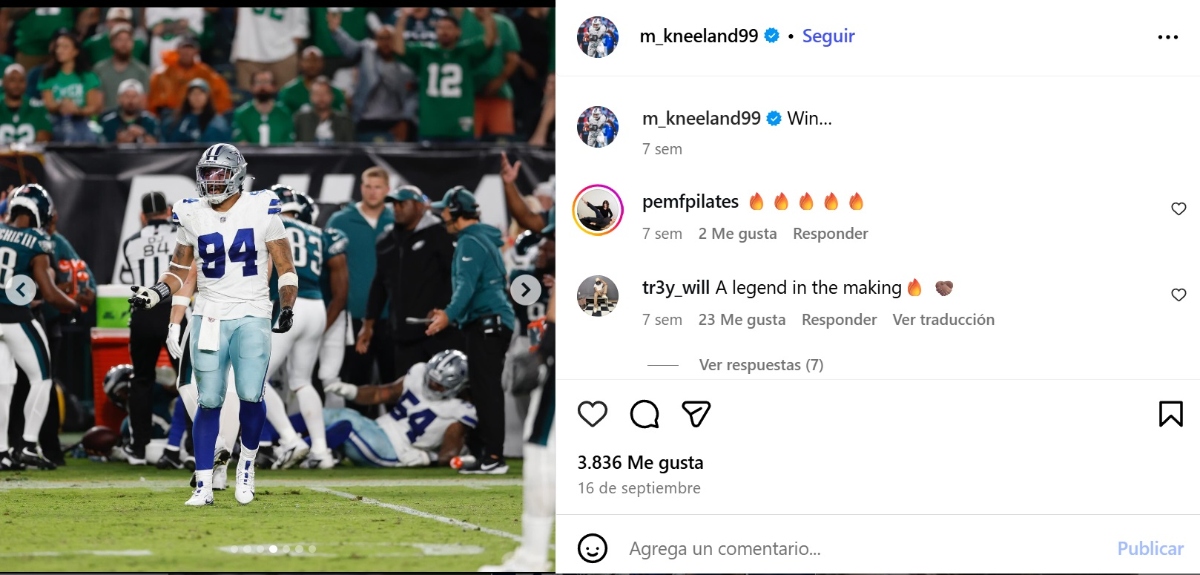Screen dimensions: 1200x575
Task: Click Ver traducción on tr3y_will comment
Action: pos(943,320)
